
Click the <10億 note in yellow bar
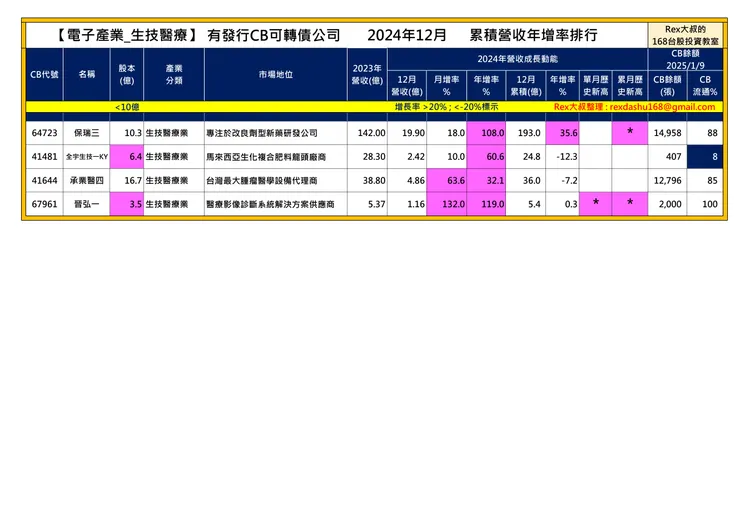point(127,107)
